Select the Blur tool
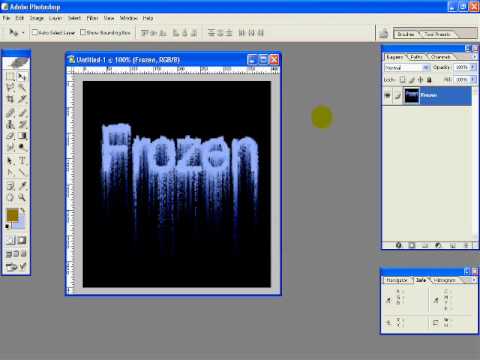480x360 pixels. pyautogui.click(x=10, y=147)
